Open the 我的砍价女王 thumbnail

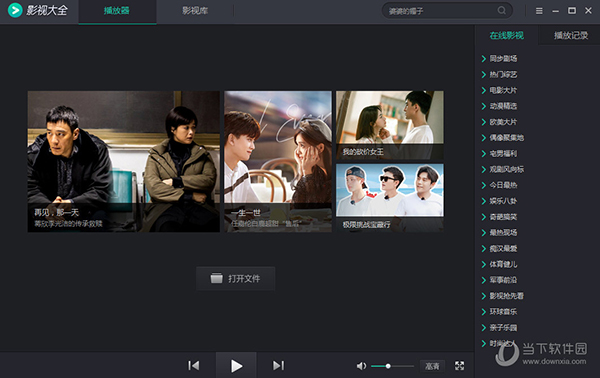click(x=390, y=125)
